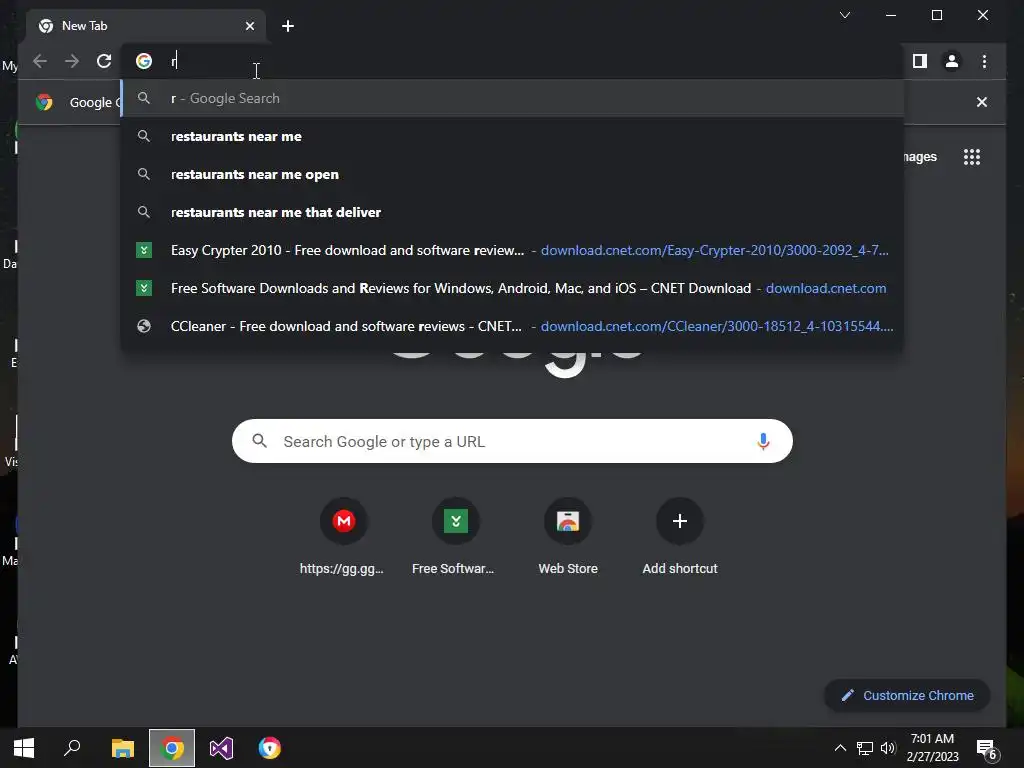Viewport: 1024px width, 768px height.
Task: Open CCleaner CNET download suggestion
Action: [513, 326]
